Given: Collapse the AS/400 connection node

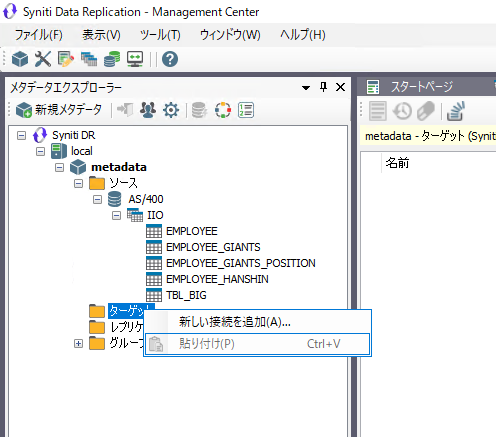Looking at the screenshot, I should click(x=97, y=199).
